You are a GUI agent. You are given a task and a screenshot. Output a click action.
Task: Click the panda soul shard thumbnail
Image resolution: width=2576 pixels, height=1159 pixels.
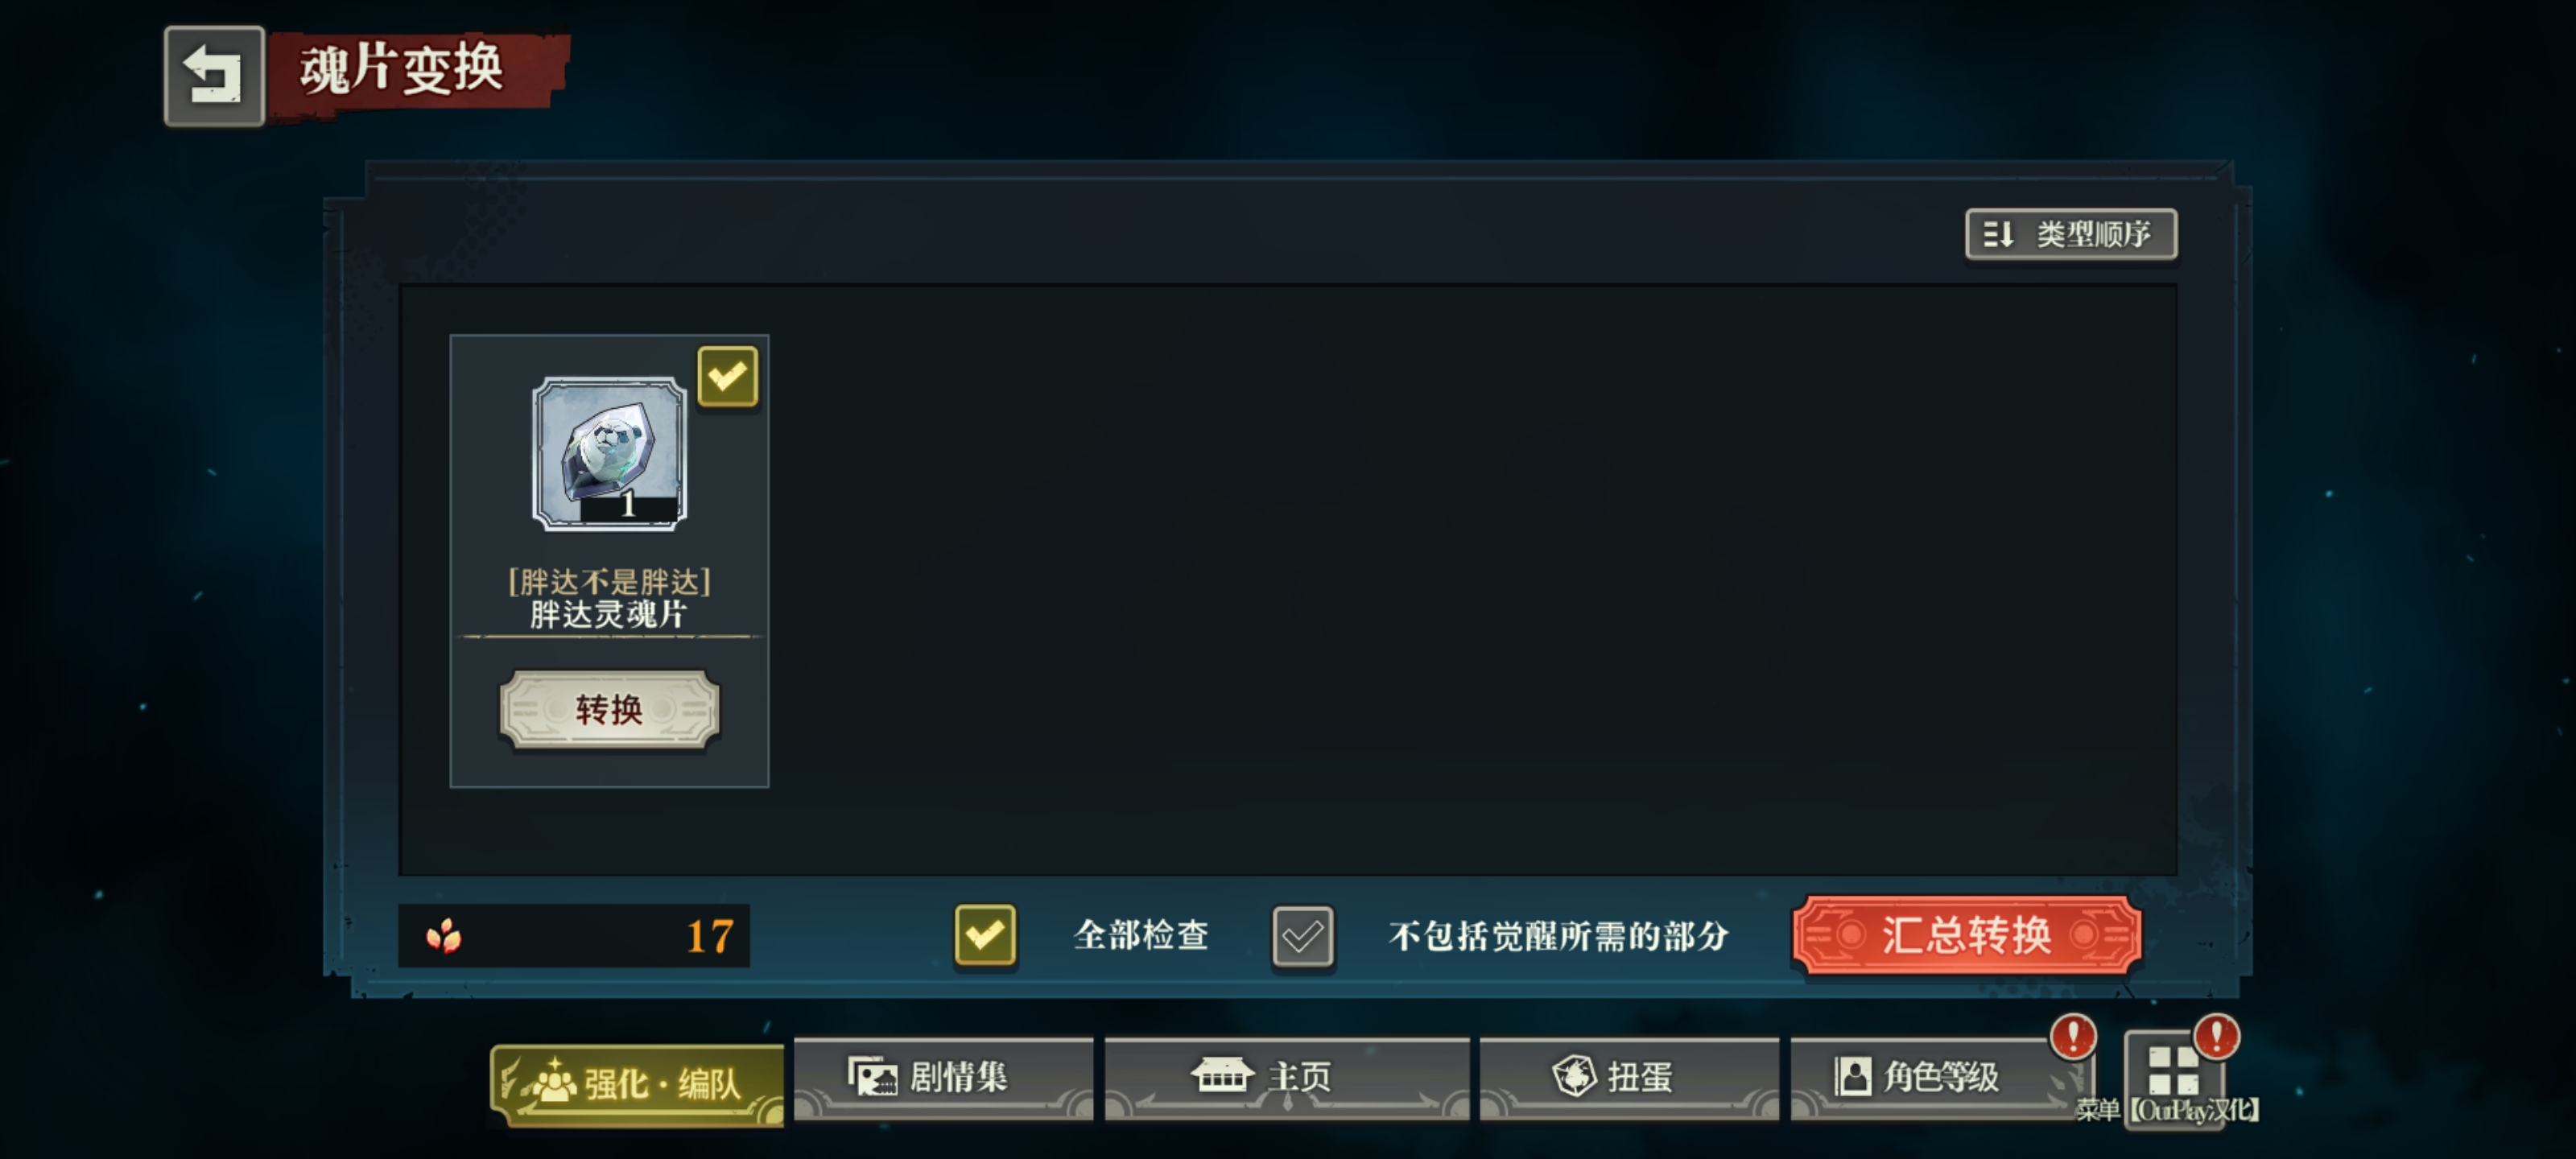tap(609, 453)
